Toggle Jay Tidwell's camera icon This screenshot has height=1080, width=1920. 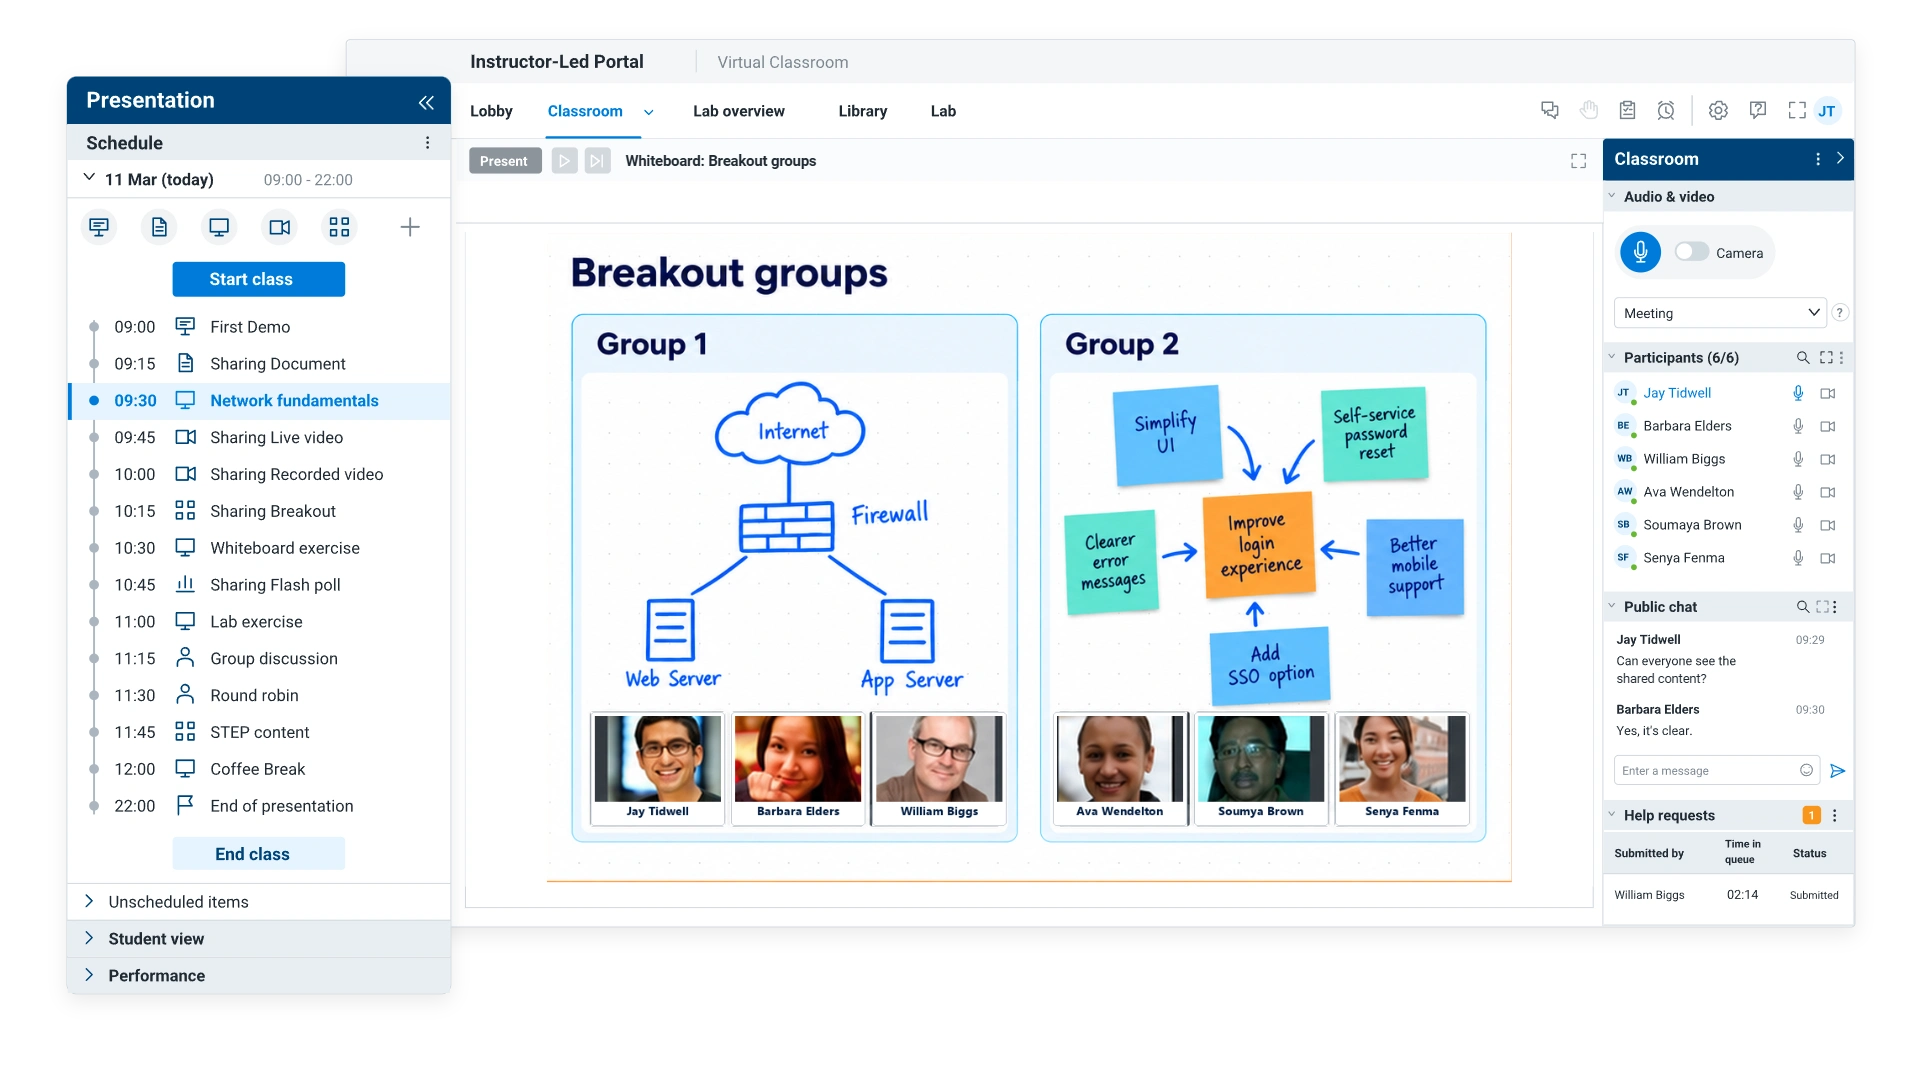pyautogui.click(x=1828, y=393)
